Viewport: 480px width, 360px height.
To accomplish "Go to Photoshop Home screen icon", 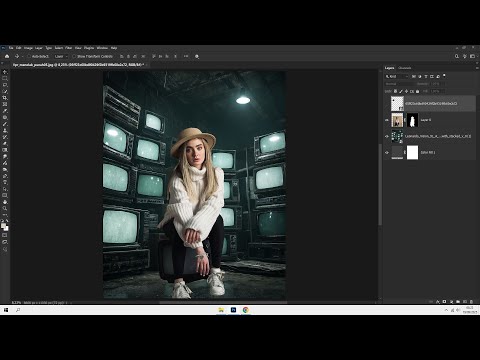I will pos(7,56).
